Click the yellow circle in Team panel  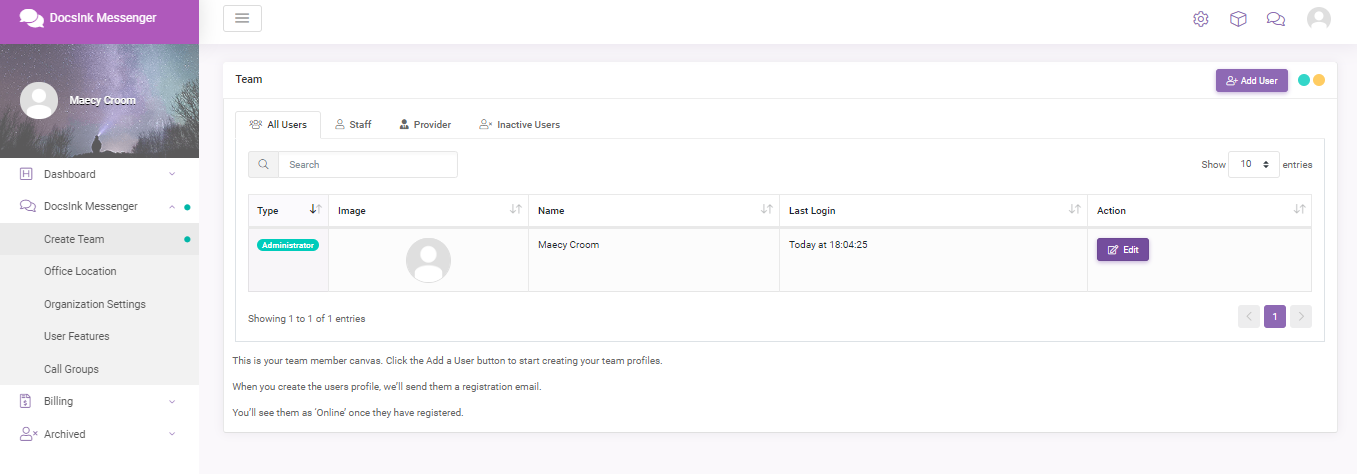point(1319,80)
